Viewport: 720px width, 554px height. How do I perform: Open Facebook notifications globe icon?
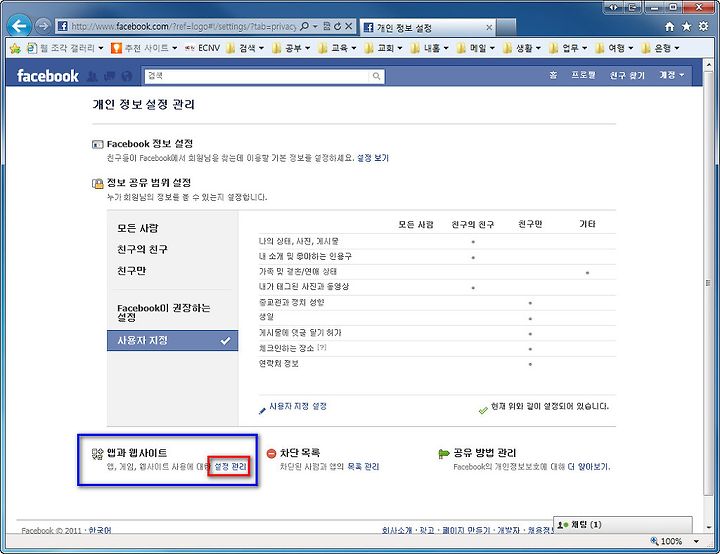(127, 76)
